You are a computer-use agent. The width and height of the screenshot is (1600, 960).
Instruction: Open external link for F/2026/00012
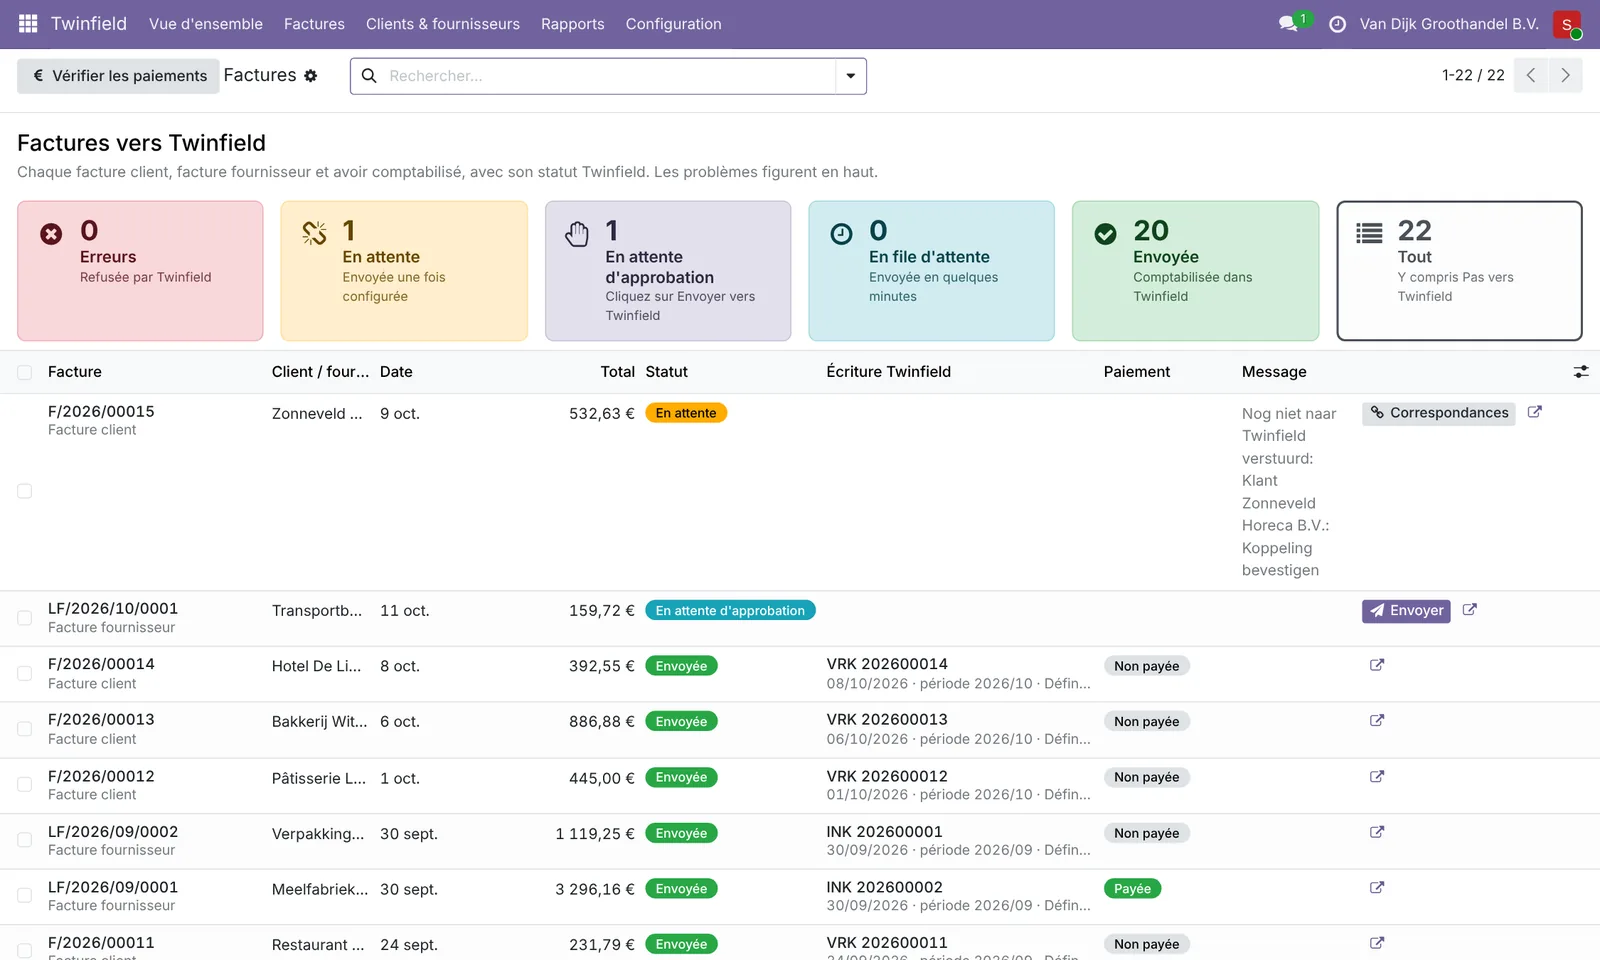tap(1377, 777)
